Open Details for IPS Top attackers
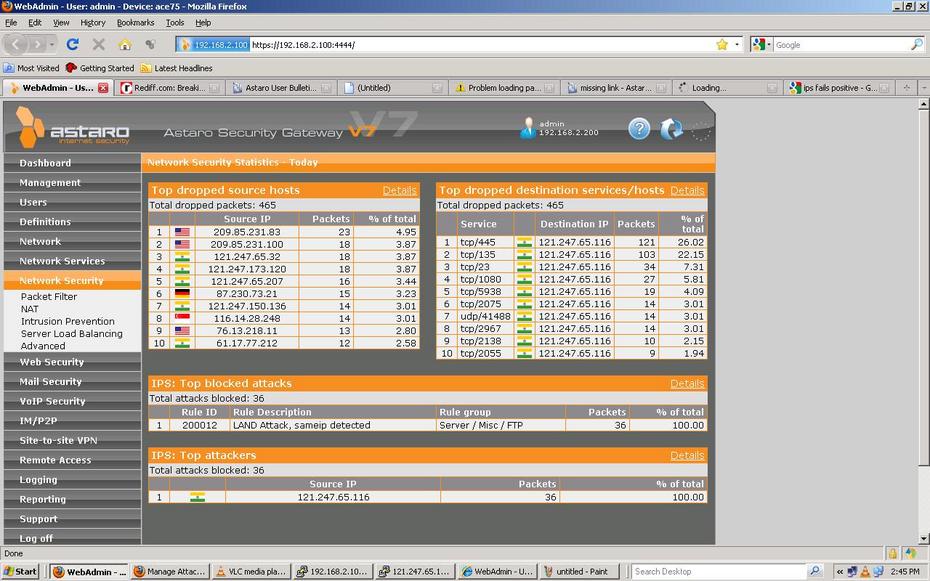 click(x=687, y=455)
